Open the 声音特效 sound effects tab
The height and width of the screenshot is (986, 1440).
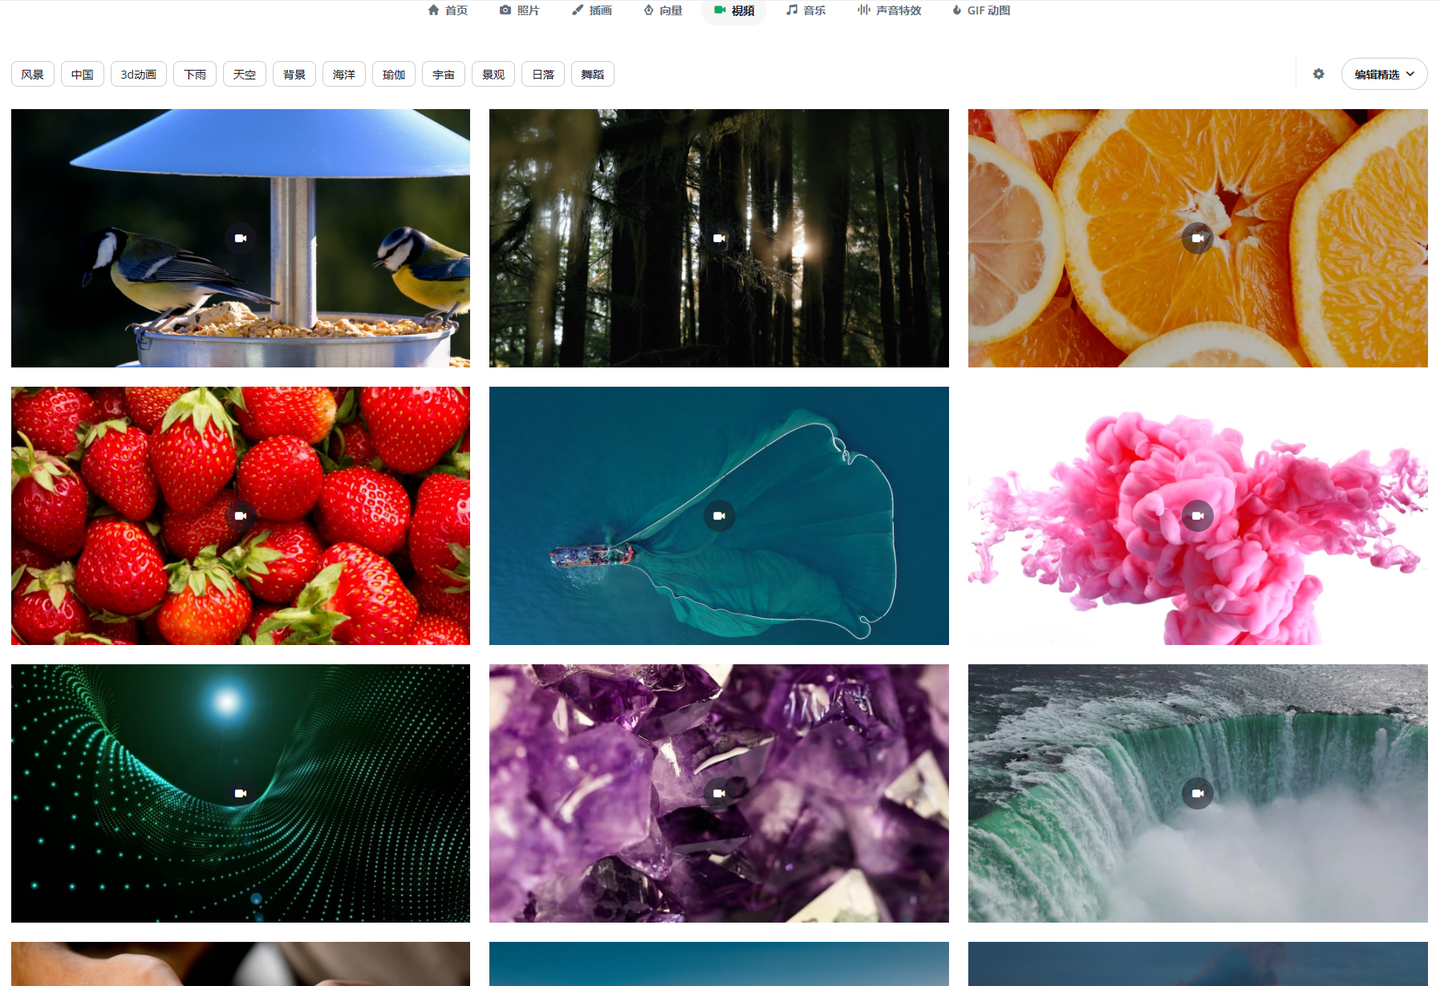tap(889, 10)
